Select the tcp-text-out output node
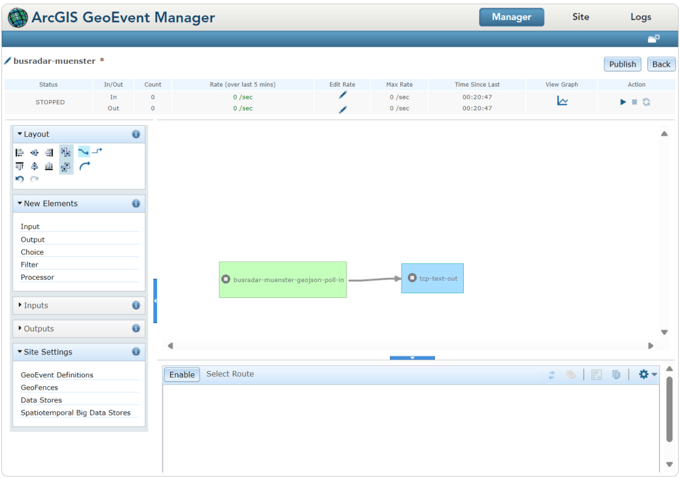 pos(432,278)
